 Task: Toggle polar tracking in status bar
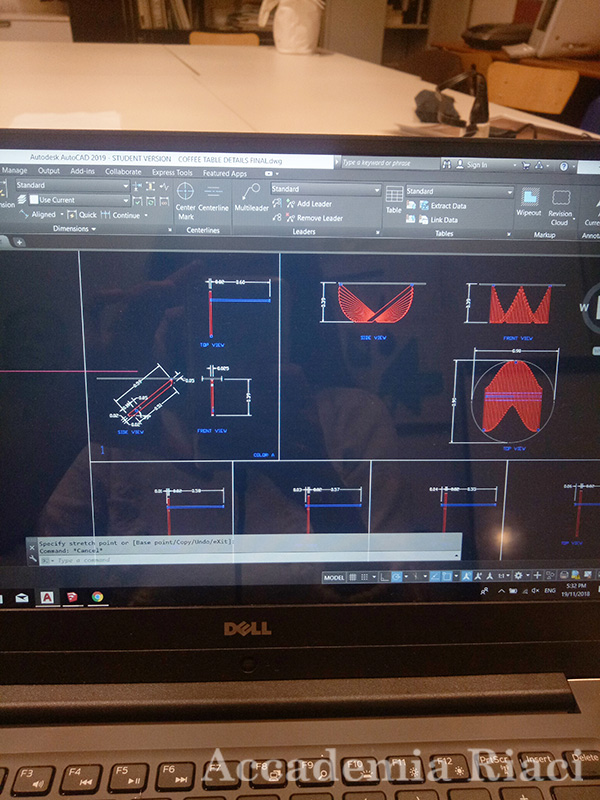(396, 577)
